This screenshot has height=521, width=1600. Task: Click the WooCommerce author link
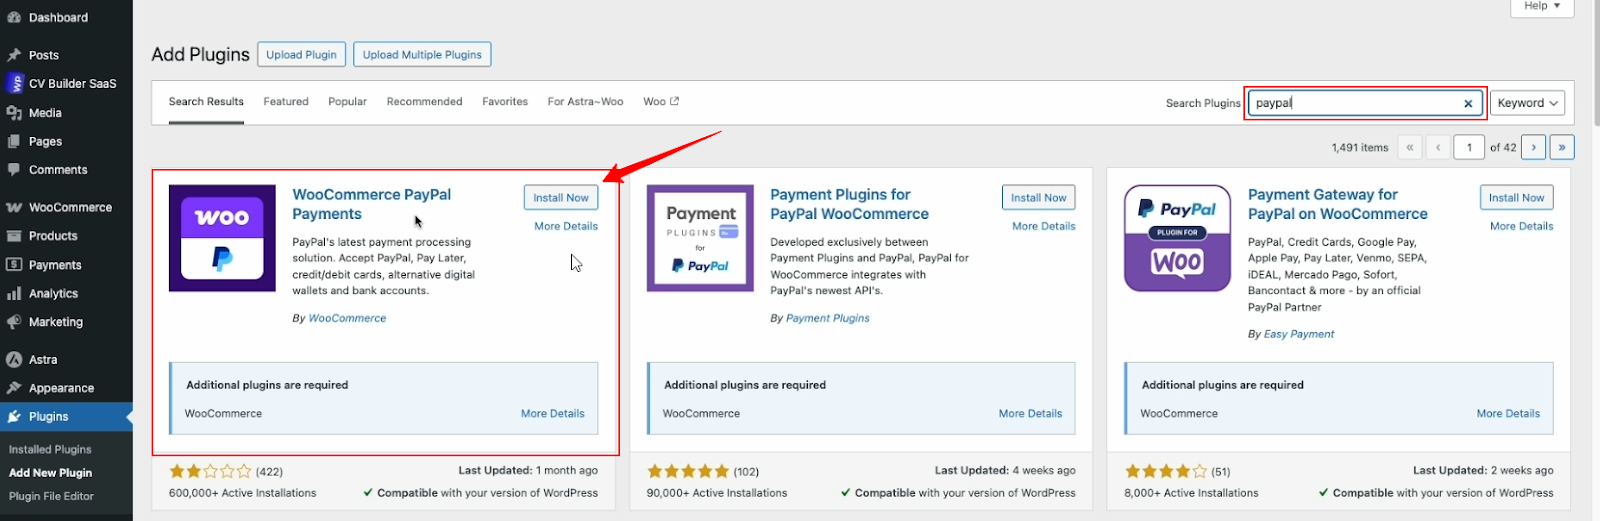[347, 318]
